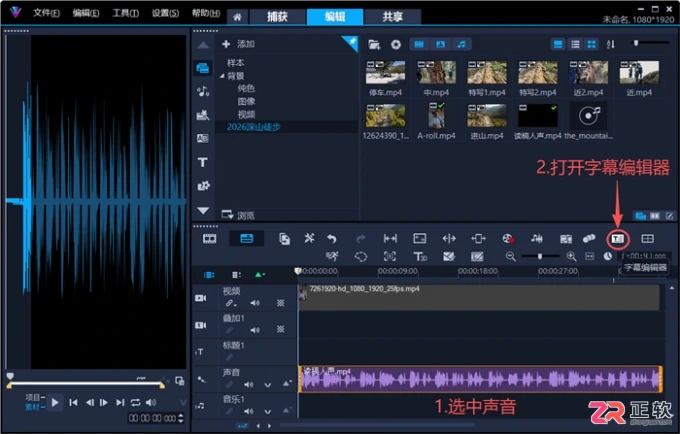Open the auto music icon
Image resolution: width=680 pixels, height=434 pixels.
tap(566, 239)
